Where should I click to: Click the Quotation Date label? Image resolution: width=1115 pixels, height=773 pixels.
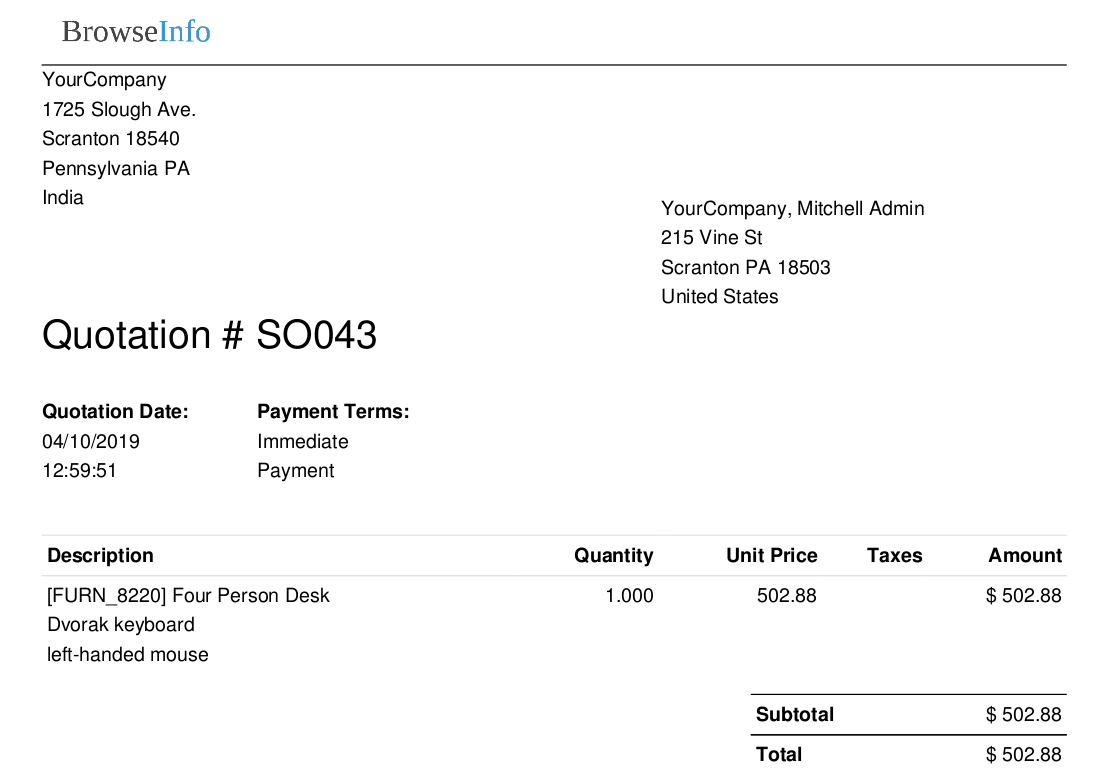point(115,412)
